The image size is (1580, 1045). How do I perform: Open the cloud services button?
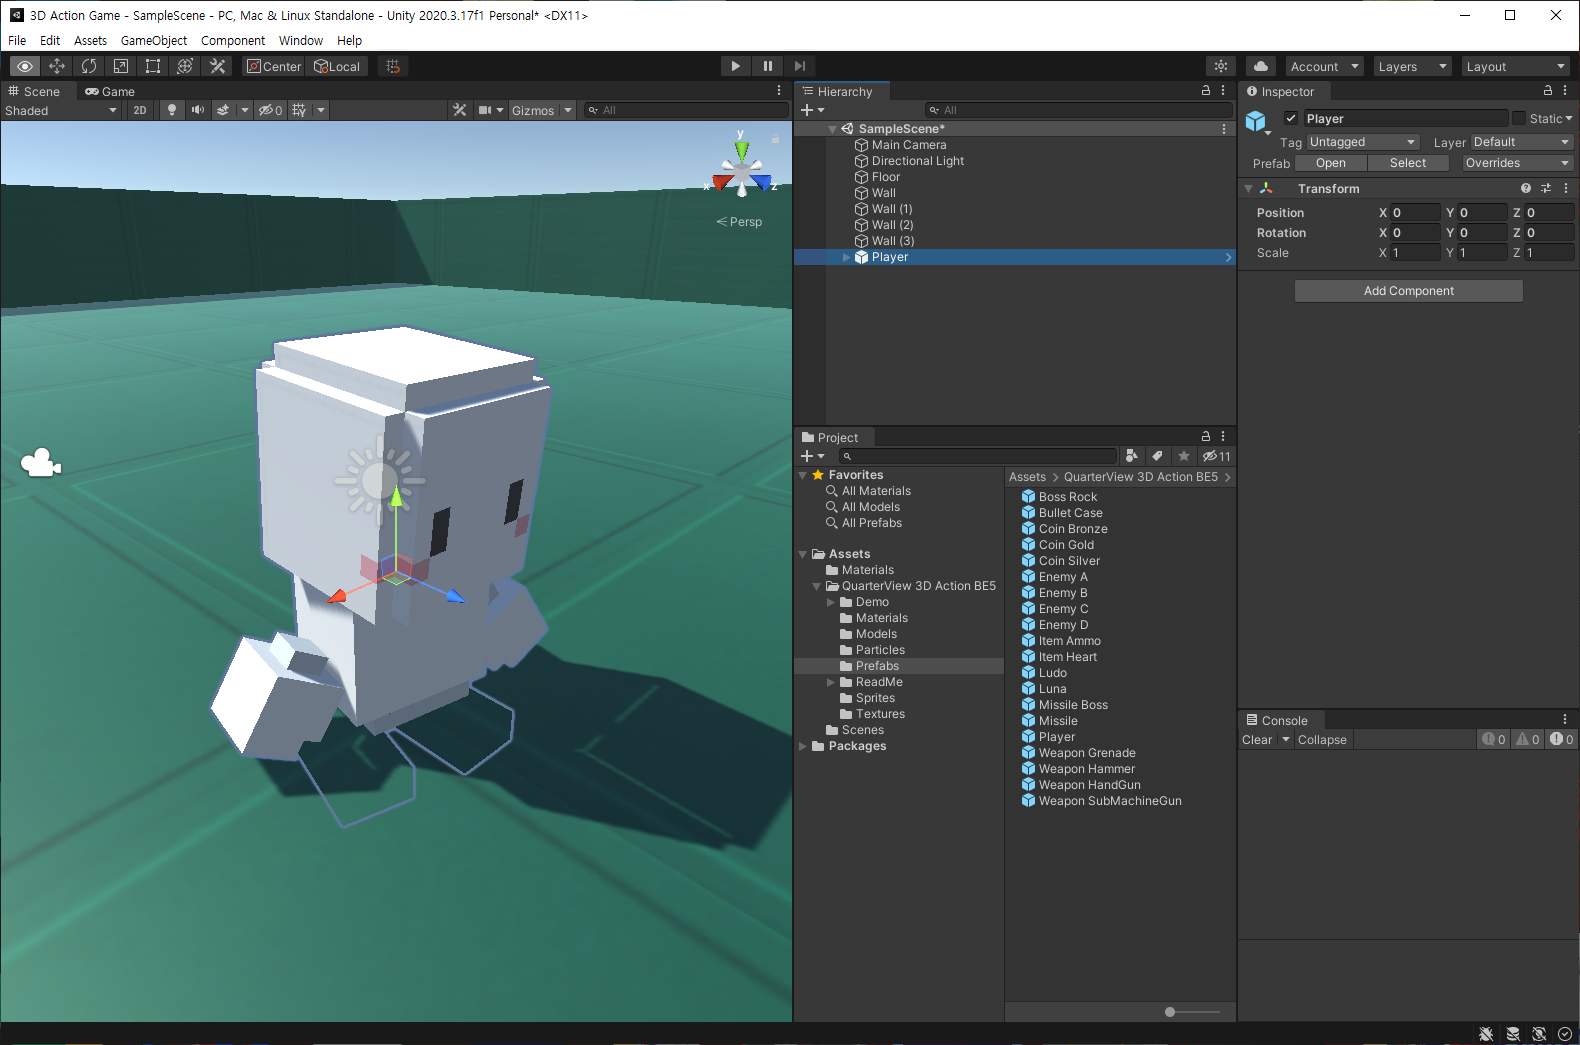click(1261, 66)
